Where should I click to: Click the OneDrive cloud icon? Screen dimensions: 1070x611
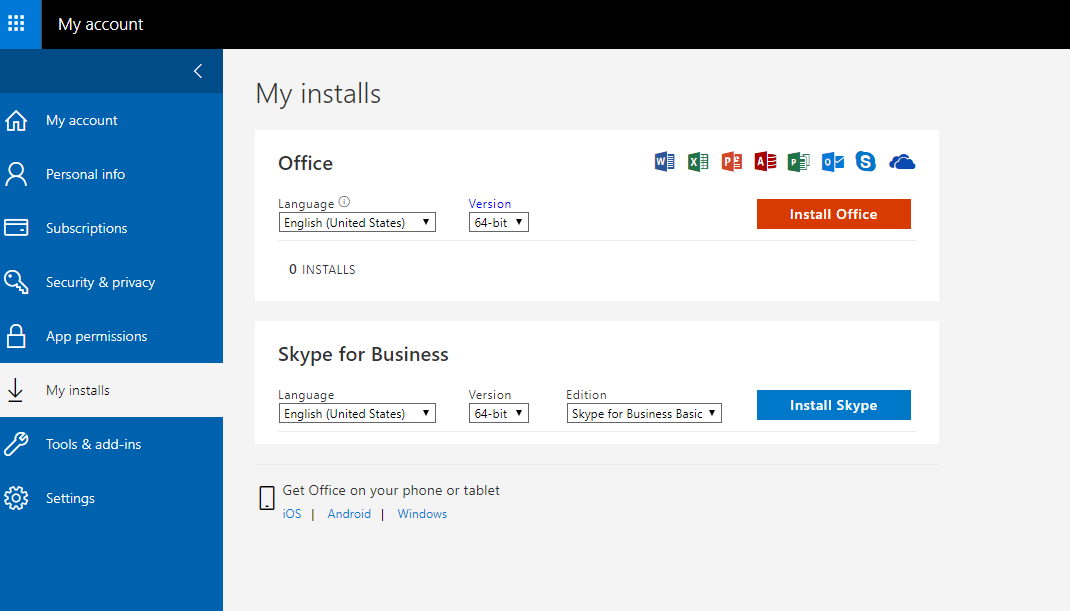pyautogui.click(x=902, y=162)
